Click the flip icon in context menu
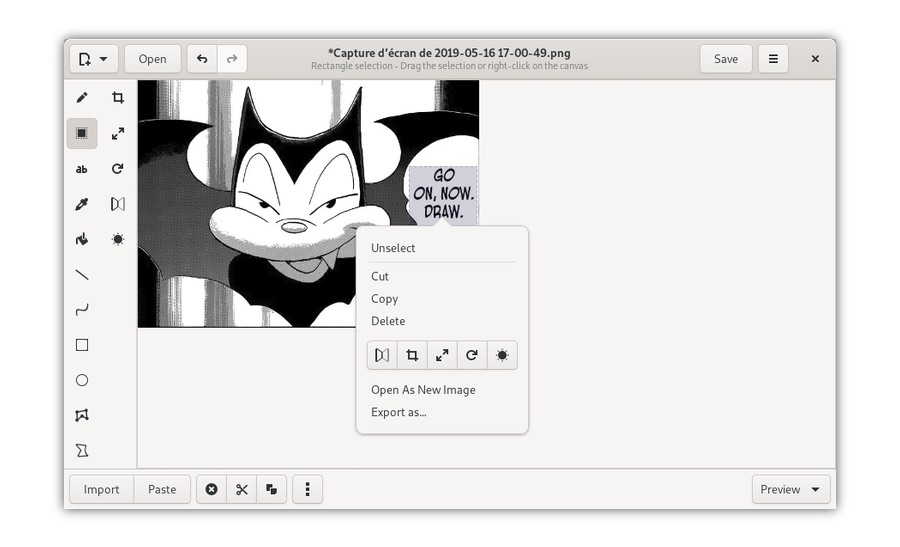 [x=382, y=355]
